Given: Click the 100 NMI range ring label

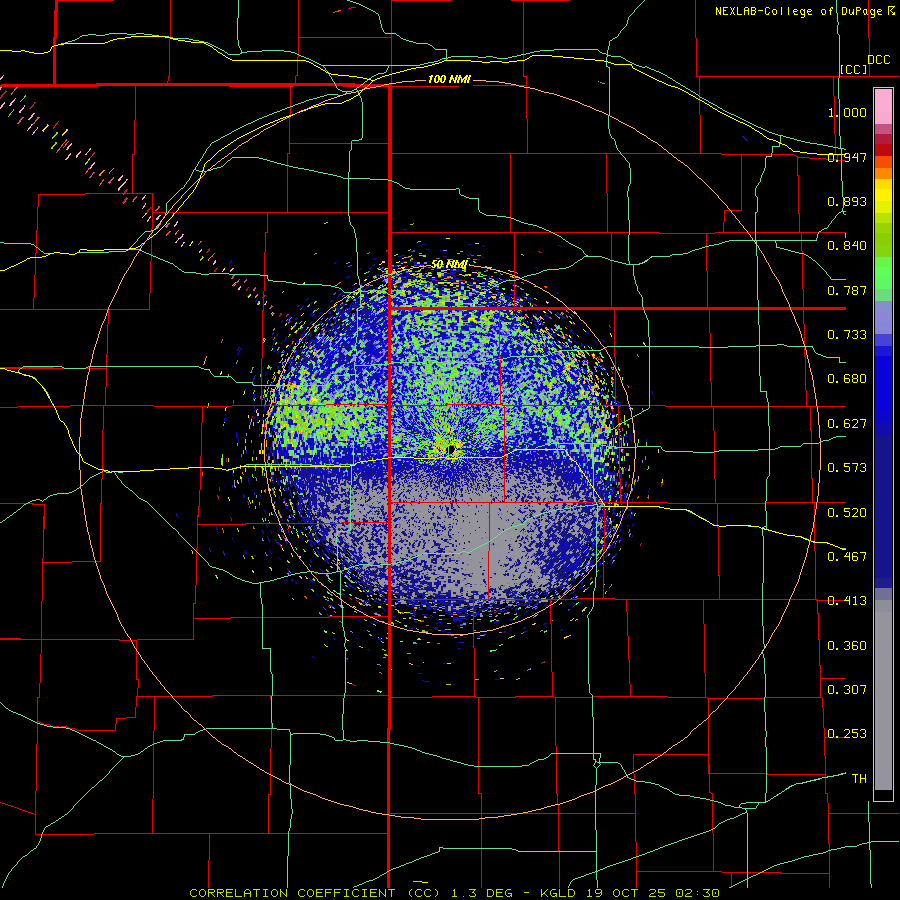Looking at the screenshot, I should 449,79.
